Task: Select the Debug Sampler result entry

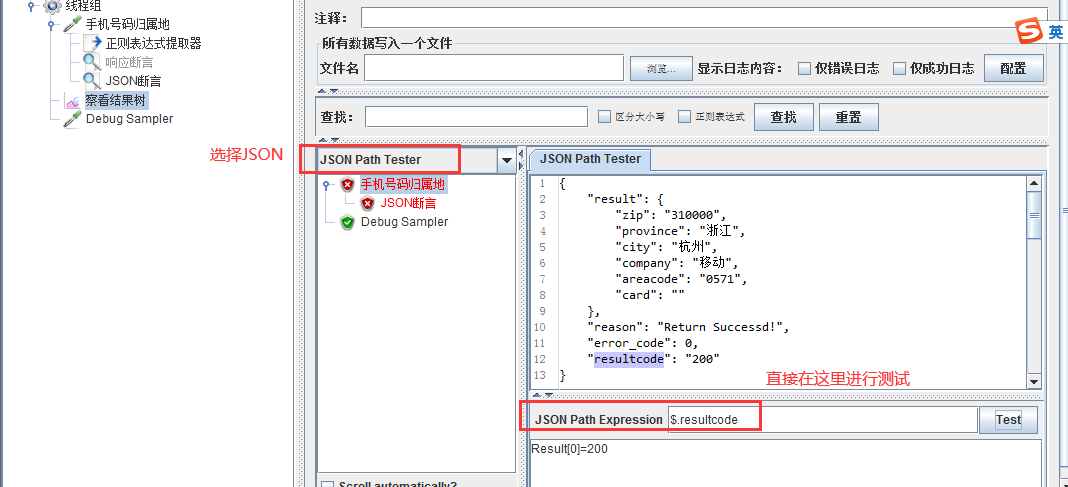Action: 405,222
